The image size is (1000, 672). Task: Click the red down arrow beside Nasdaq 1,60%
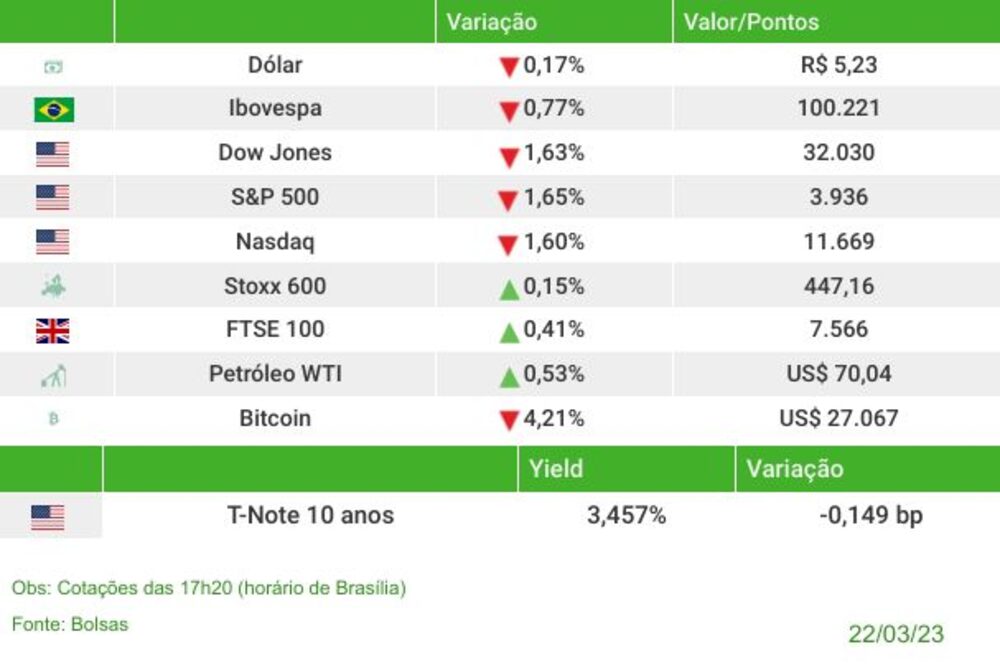(508, 244)
